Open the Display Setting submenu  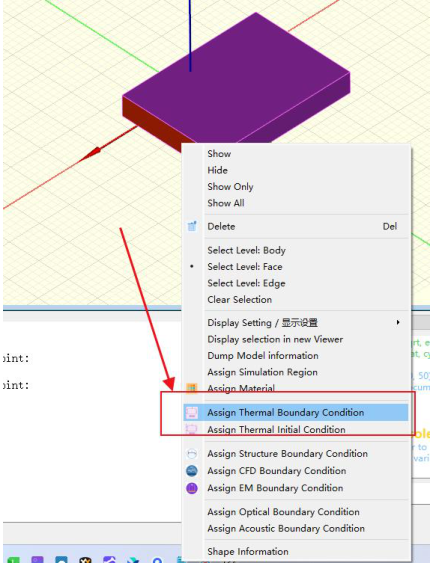coord(296,323)
